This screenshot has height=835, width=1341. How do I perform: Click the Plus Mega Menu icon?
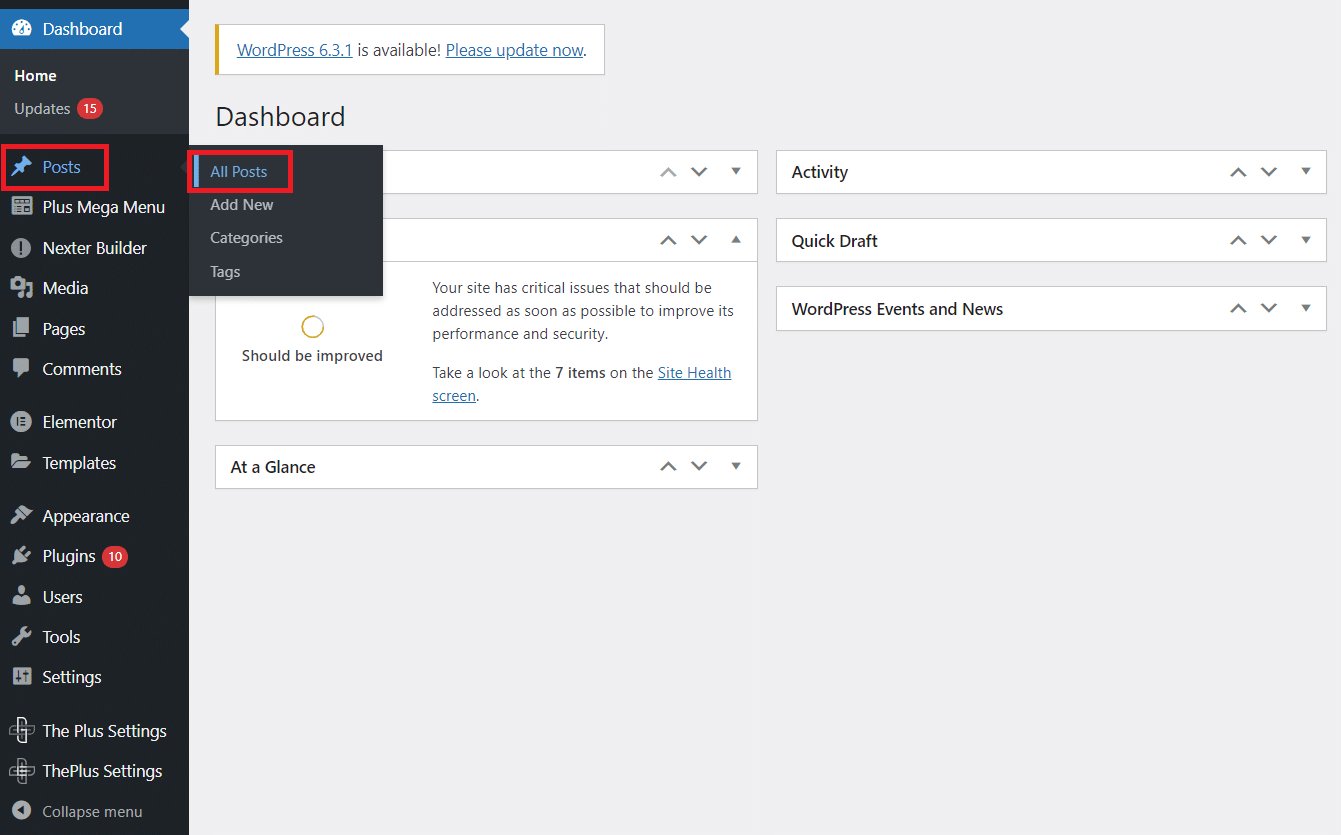[21, 207]
